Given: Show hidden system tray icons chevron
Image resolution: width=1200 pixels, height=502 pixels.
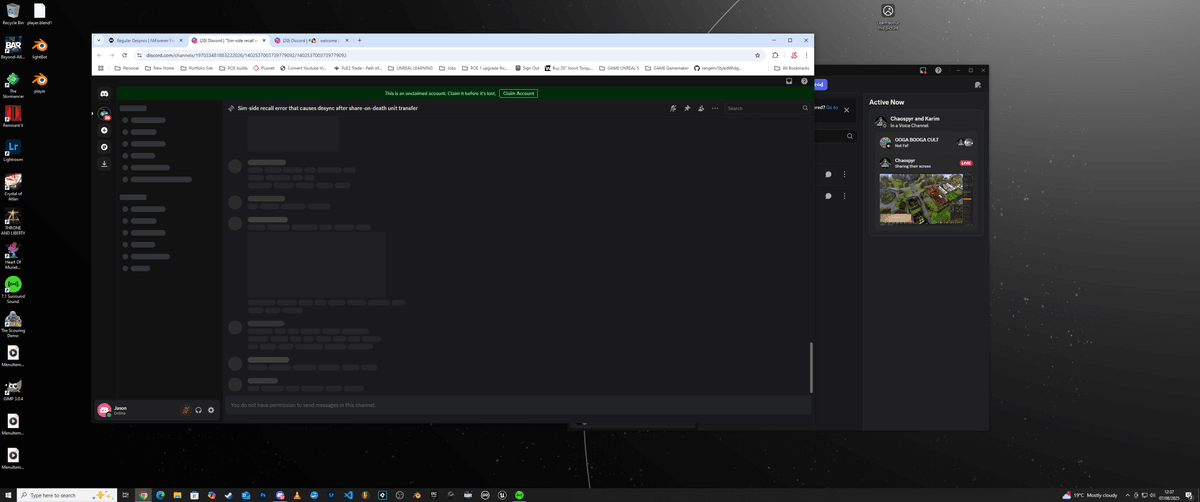Looking at the screenshot, I should [1129, 495].
